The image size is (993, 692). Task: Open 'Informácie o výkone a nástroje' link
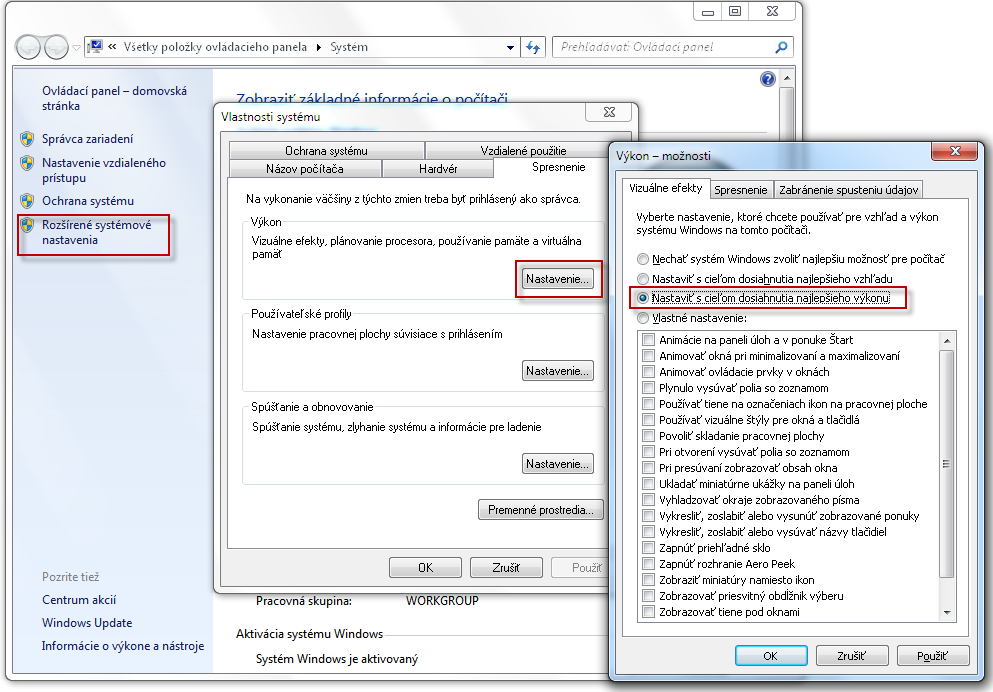123,646
